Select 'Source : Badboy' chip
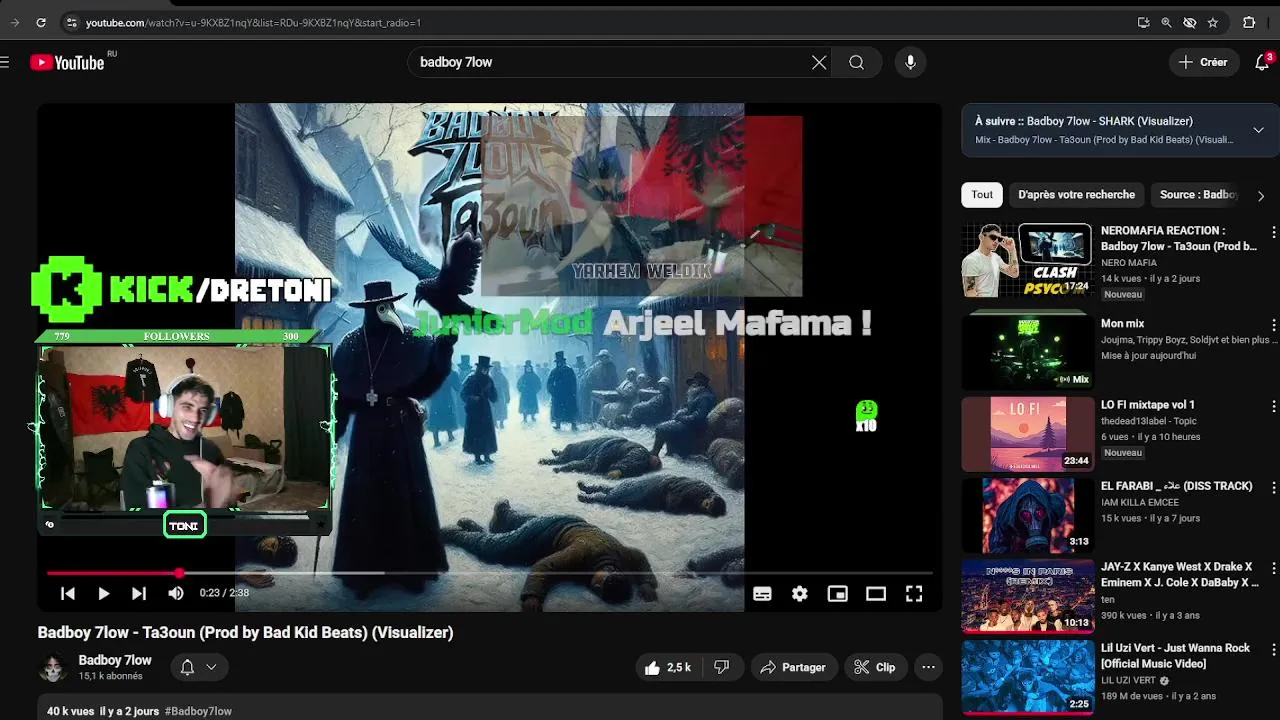This screenshot has height=720, width=1280. 1198,195
